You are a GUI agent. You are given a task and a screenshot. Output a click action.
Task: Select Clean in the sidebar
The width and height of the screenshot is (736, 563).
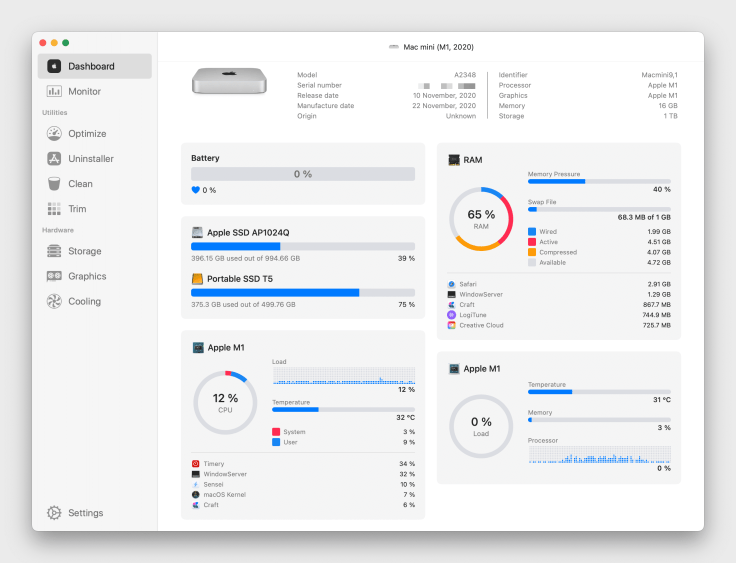[x=94, y=184]
